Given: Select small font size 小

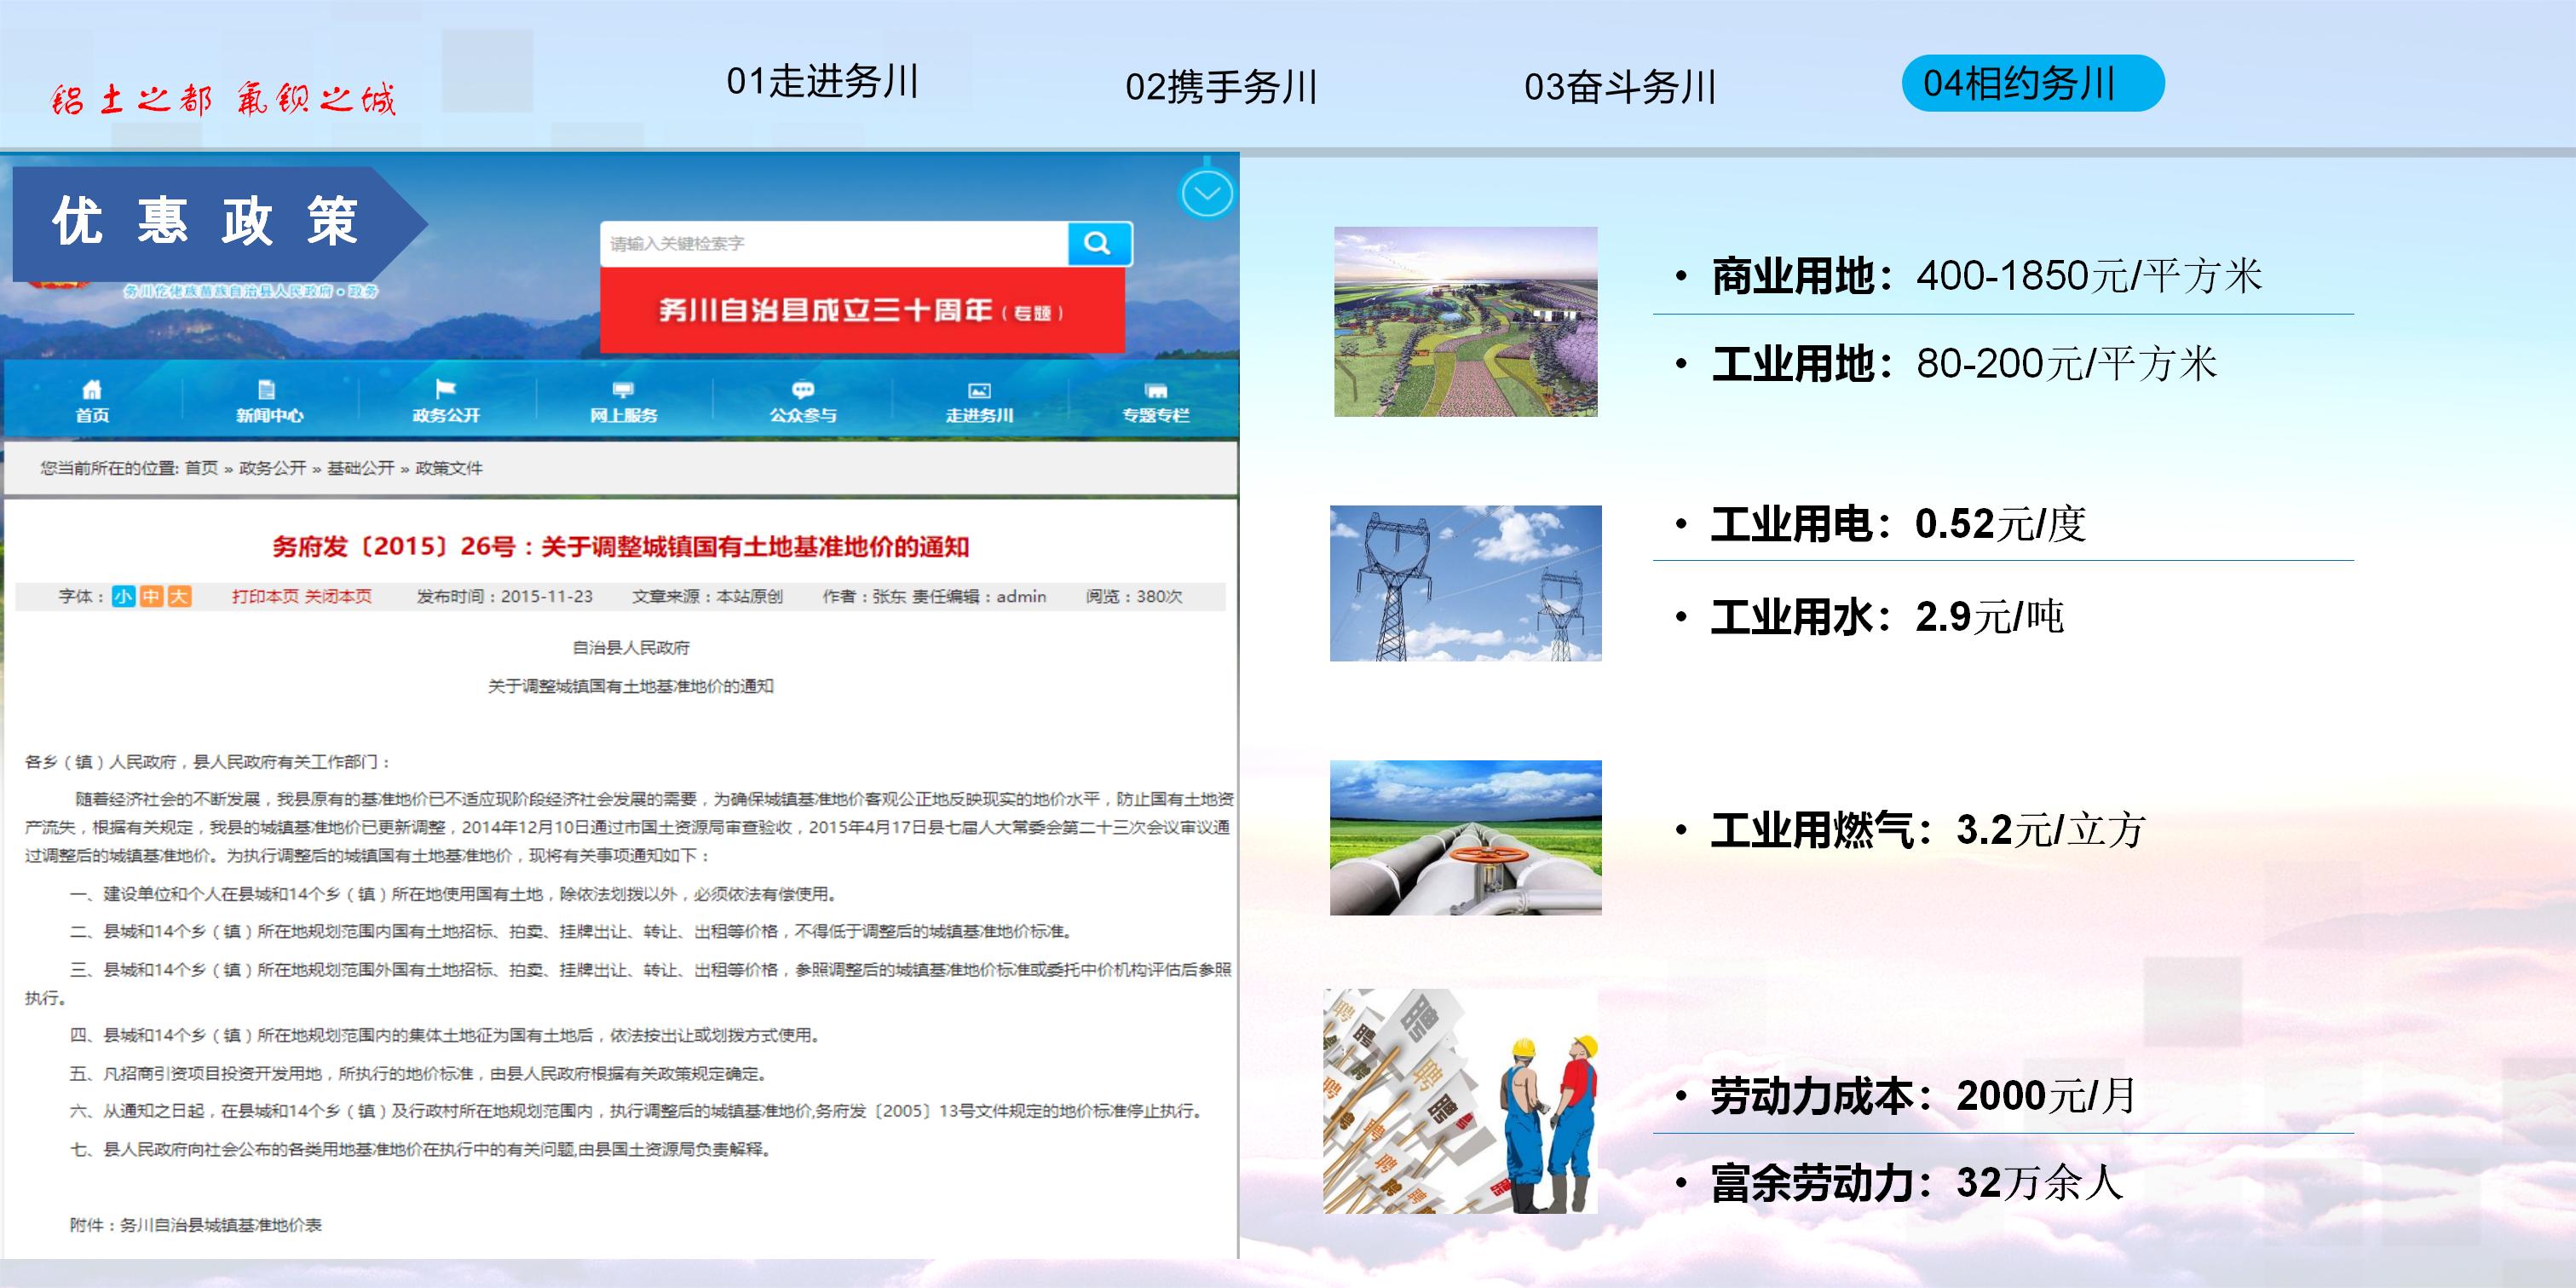Looking at the screenshot, I should (x=123, y=596).
